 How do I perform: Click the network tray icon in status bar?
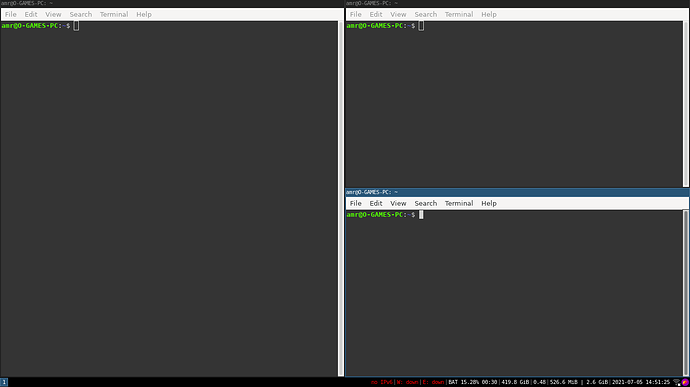point(677,382)
